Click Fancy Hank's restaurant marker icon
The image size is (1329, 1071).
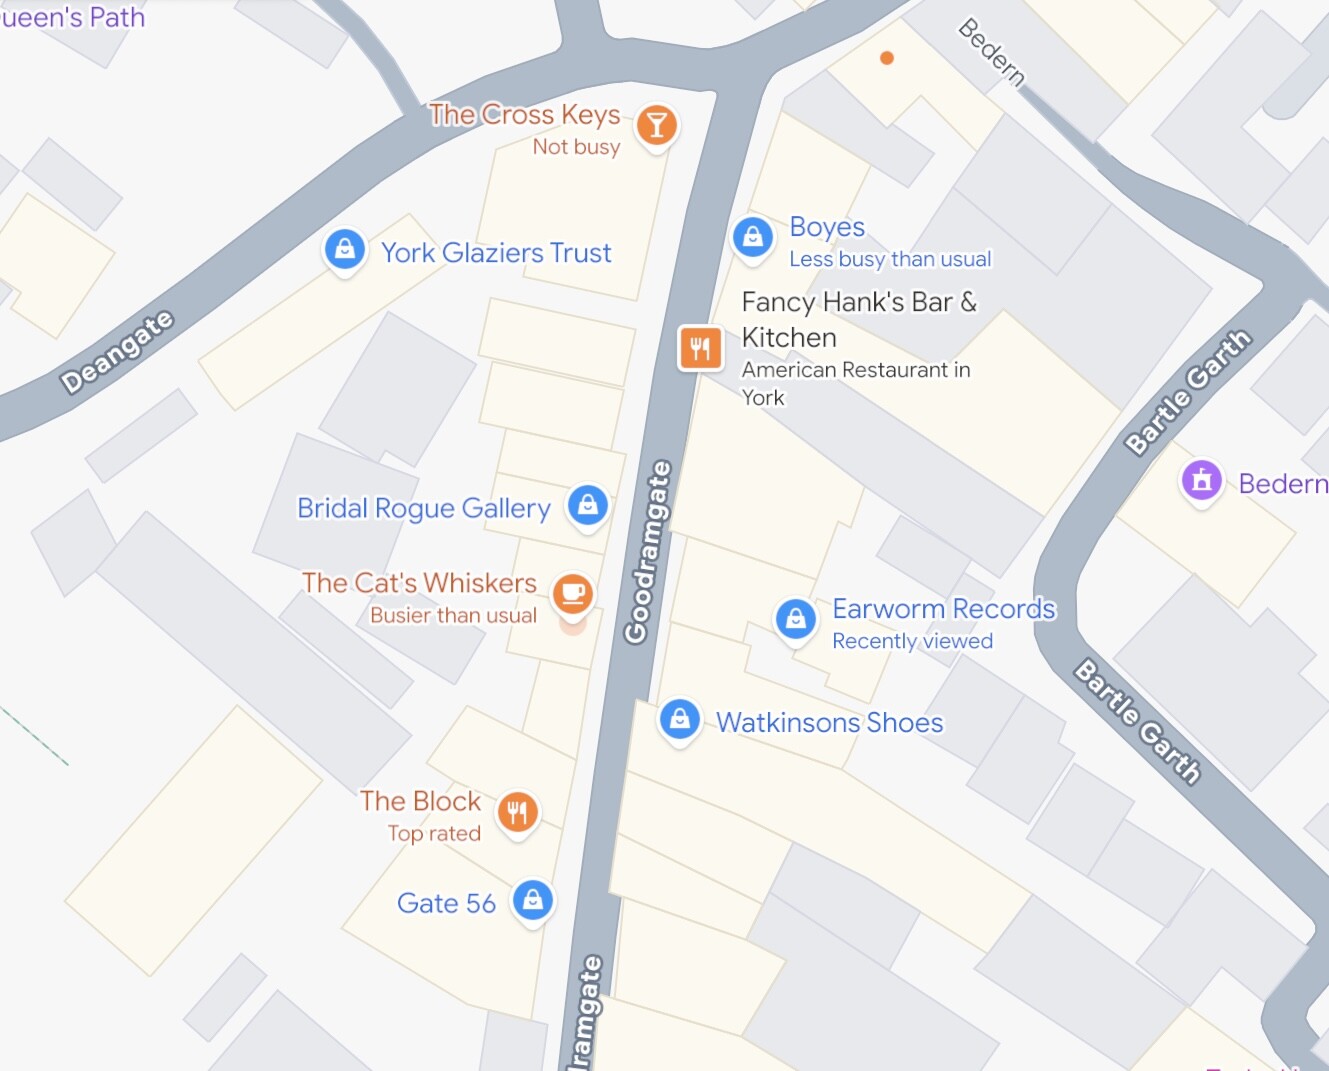coord(701,348)
